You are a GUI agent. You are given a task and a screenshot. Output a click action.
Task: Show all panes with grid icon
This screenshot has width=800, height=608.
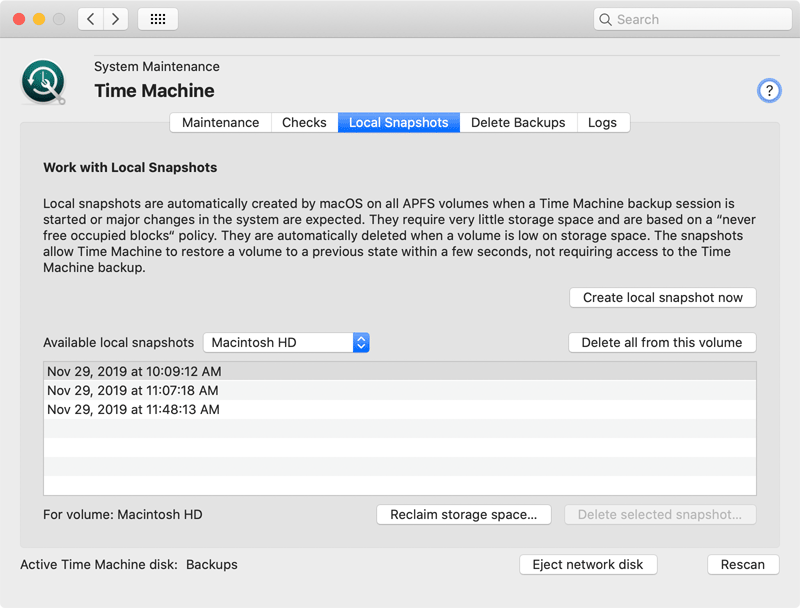158,19
